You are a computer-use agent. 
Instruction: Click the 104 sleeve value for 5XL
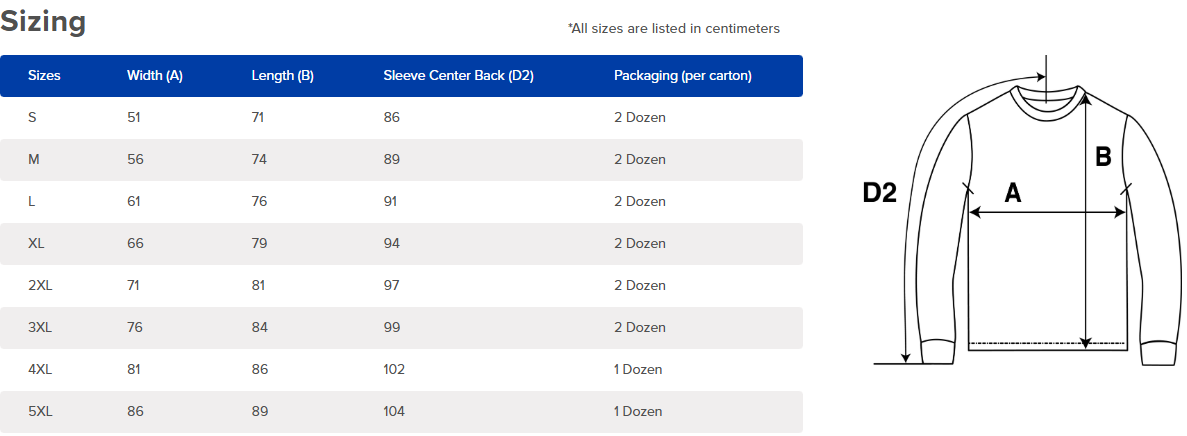[x=394, y=412]
